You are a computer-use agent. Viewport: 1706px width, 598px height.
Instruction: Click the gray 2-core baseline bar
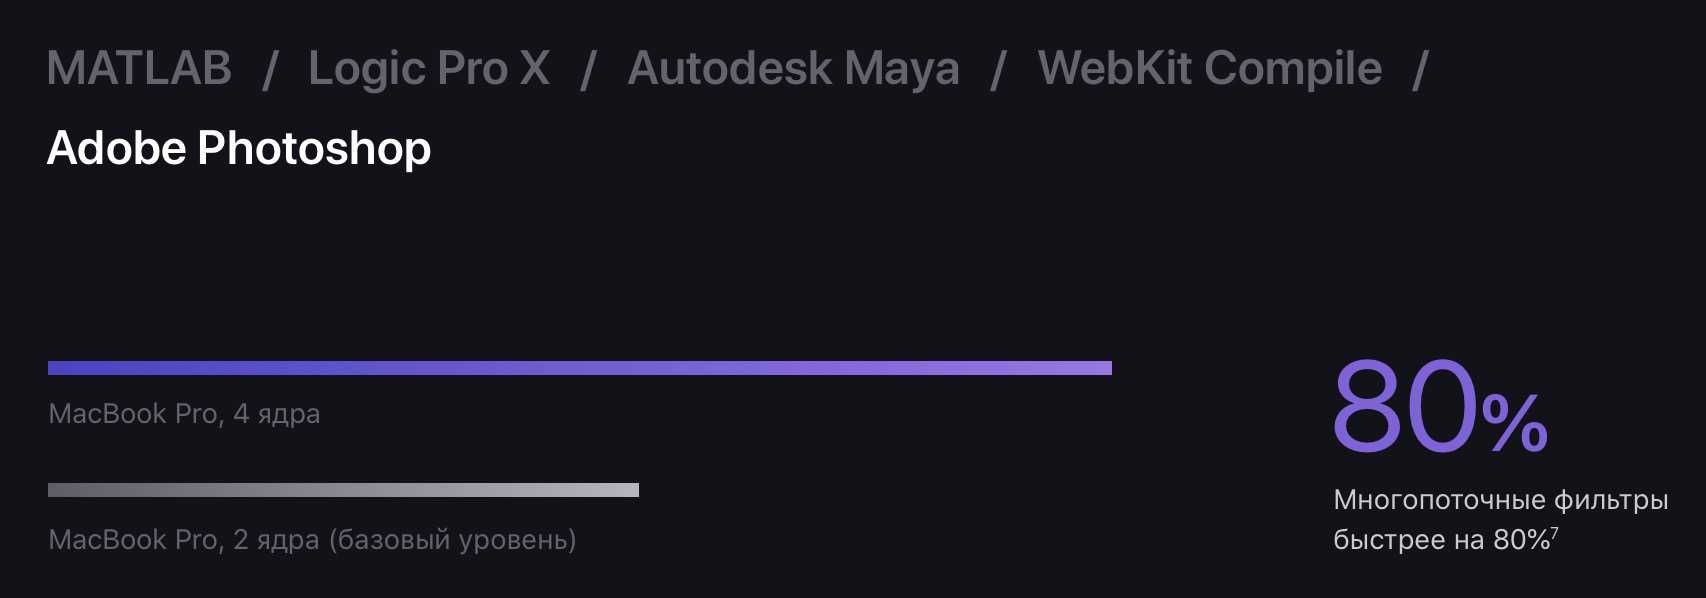343,490
